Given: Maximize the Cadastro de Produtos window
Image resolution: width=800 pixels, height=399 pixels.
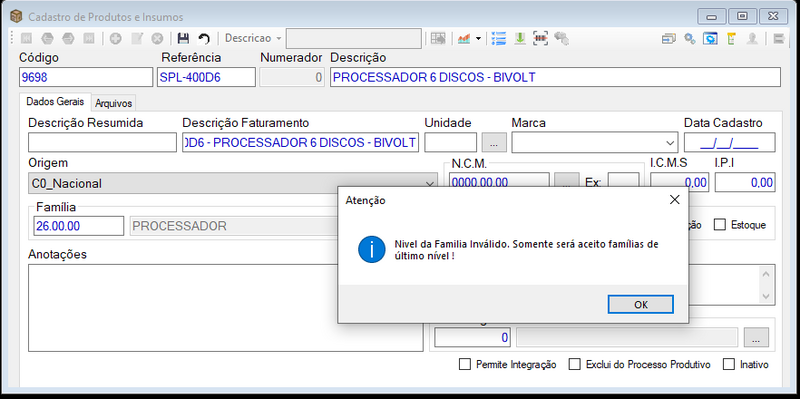Looking at the screenshot, I should 742,16.
